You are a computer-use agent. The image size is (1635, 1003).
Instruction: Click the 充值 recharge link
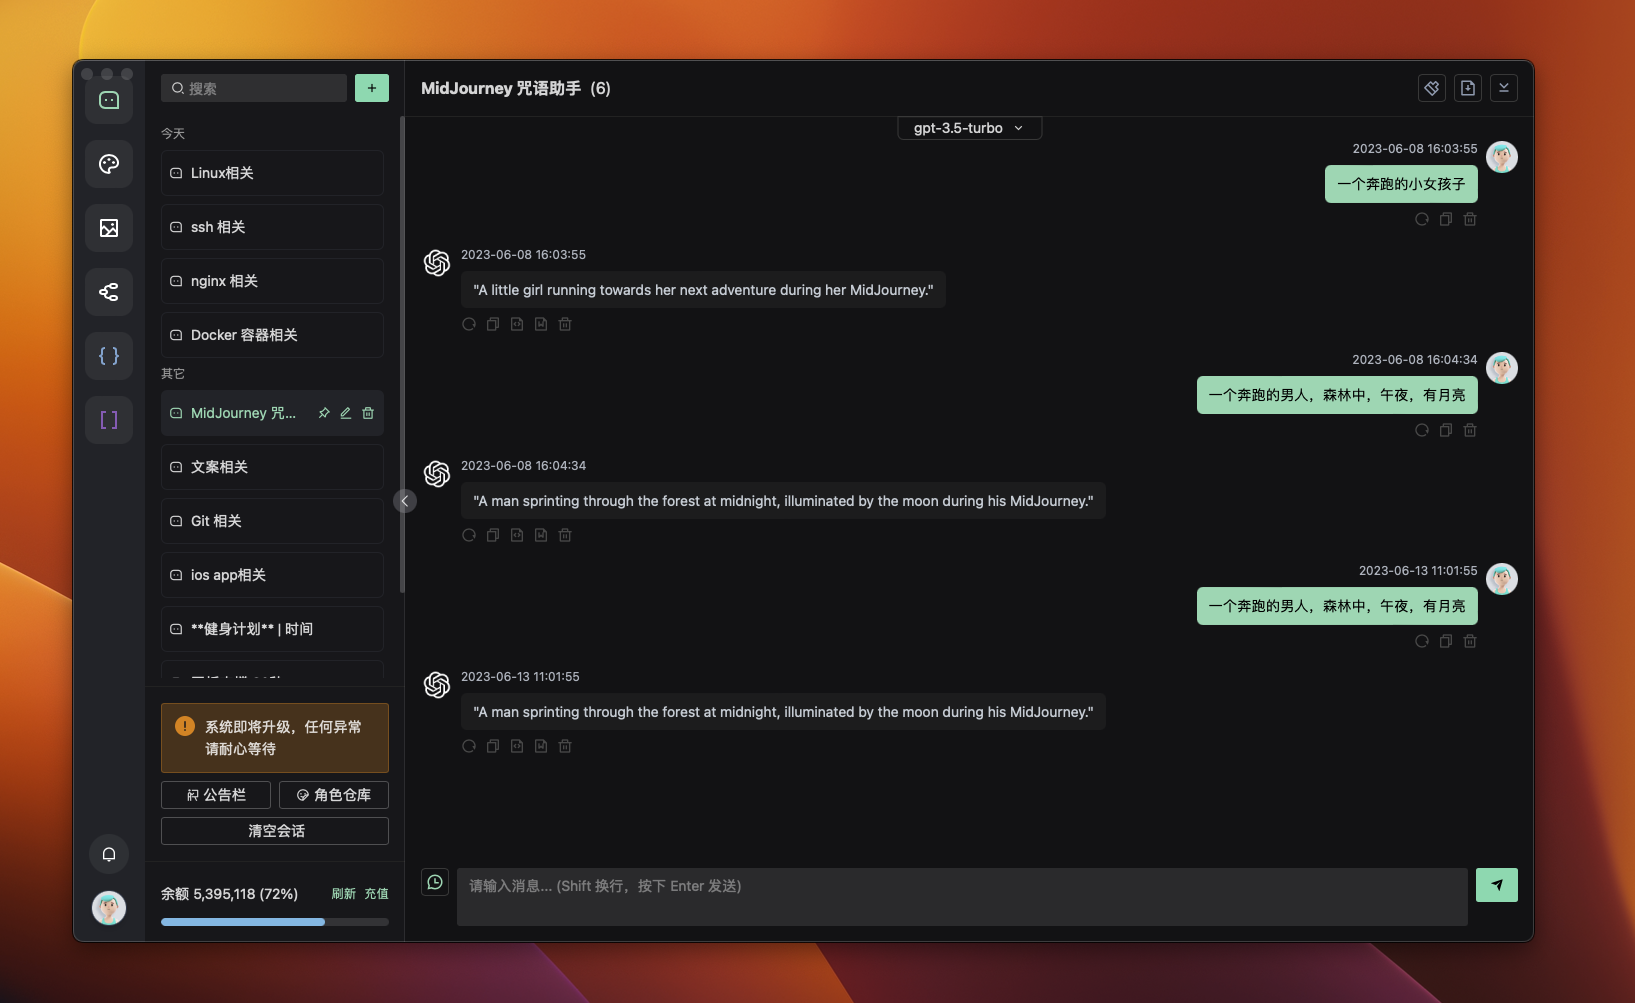point(376,894)
